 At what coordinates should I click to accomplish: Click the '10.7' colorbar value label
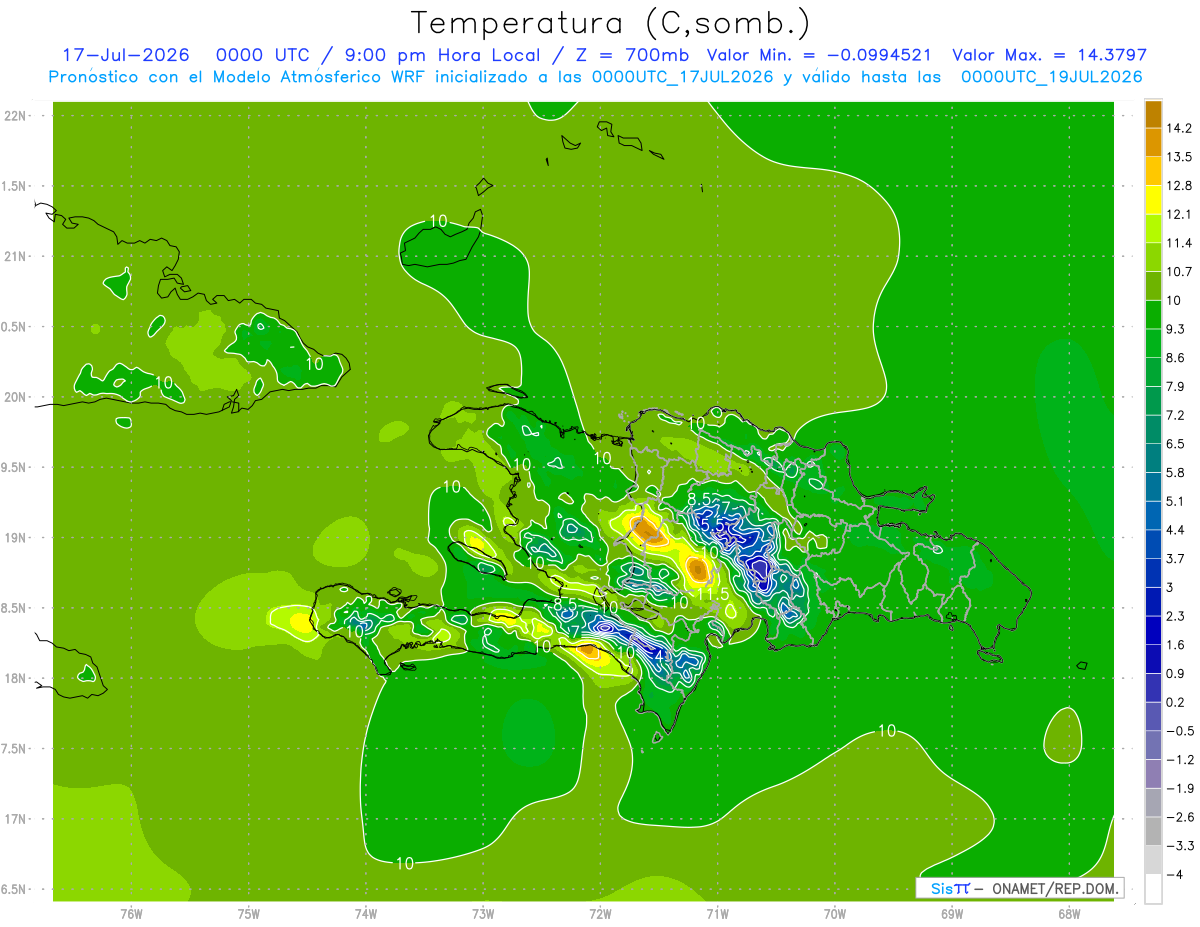pos(1180,271)
